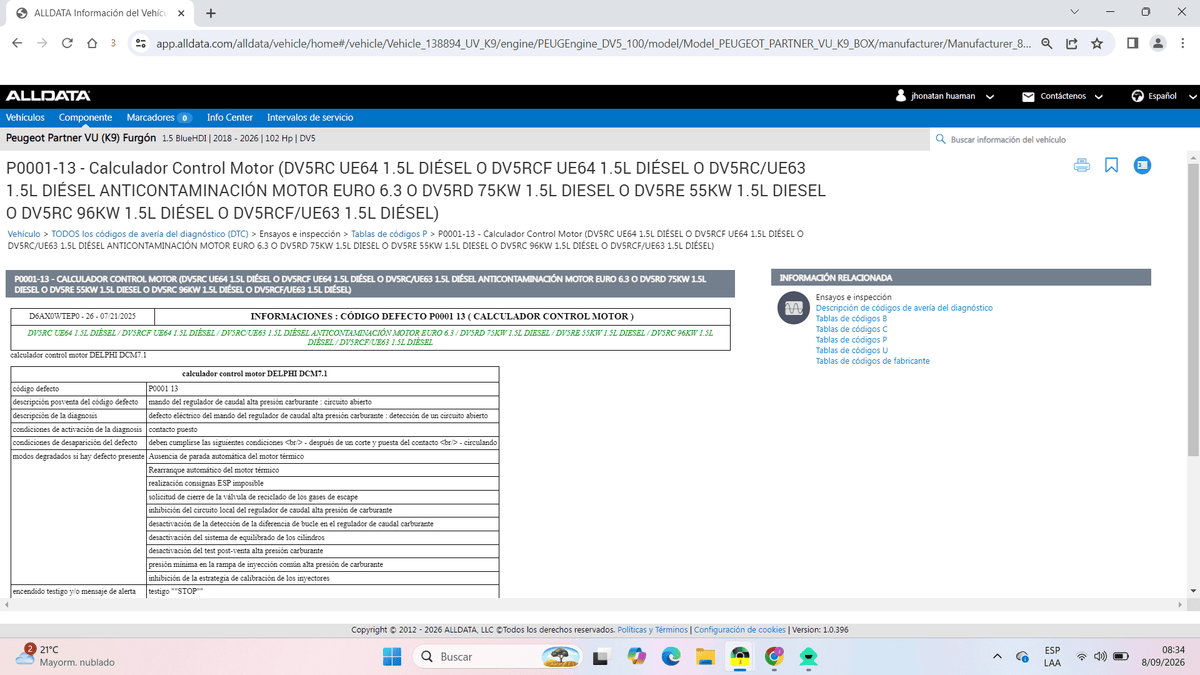
Task: Open the Vehículos menu
Action: coord(25,117)
